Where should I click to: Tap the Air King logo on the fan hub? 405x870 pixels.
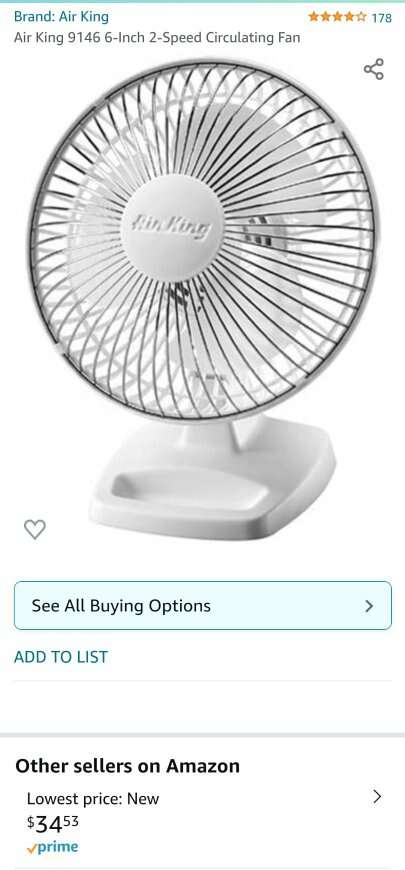pos(171,227)
